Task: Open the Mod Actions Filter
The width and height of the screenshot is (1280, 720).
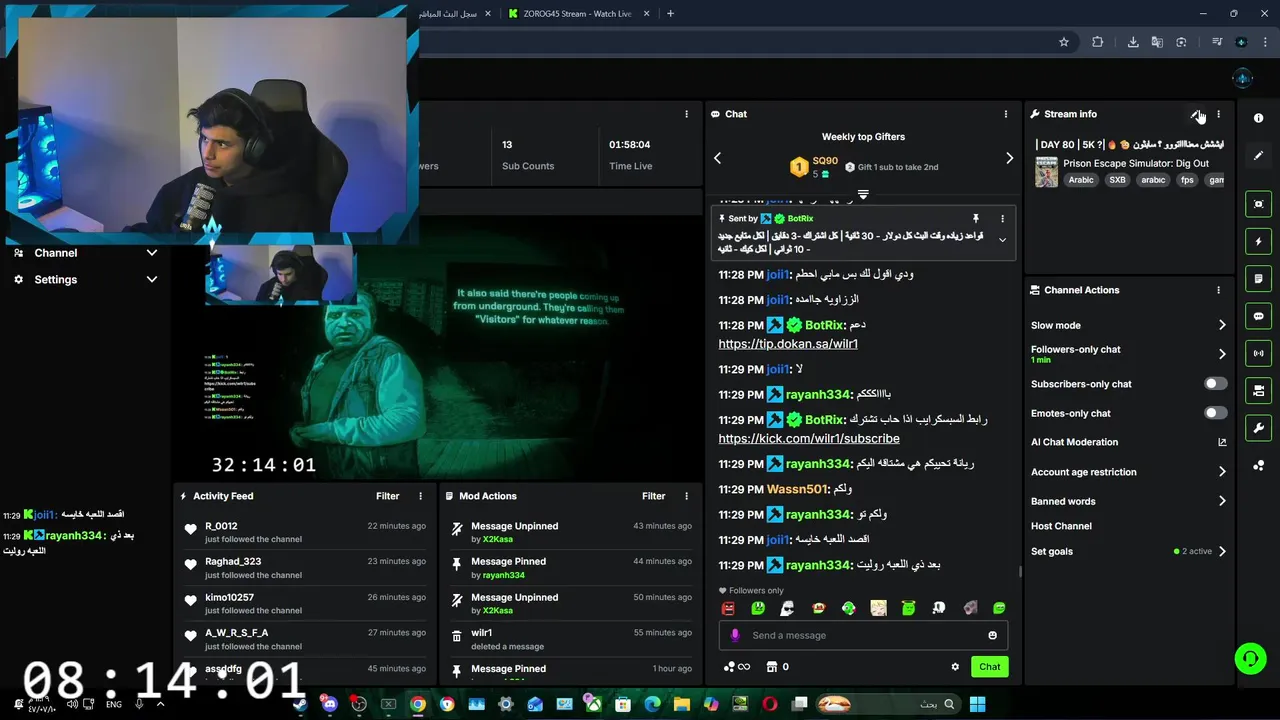Action: (x=653, y=496)
